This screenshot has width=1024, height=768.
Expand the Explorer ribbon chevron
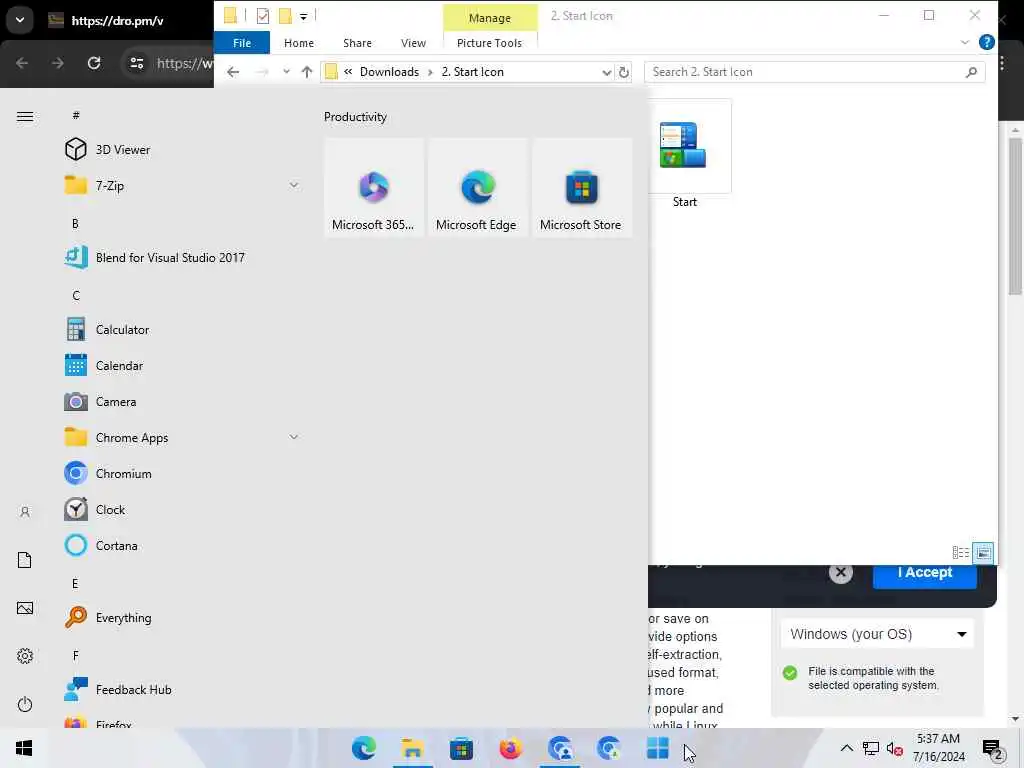965,42
